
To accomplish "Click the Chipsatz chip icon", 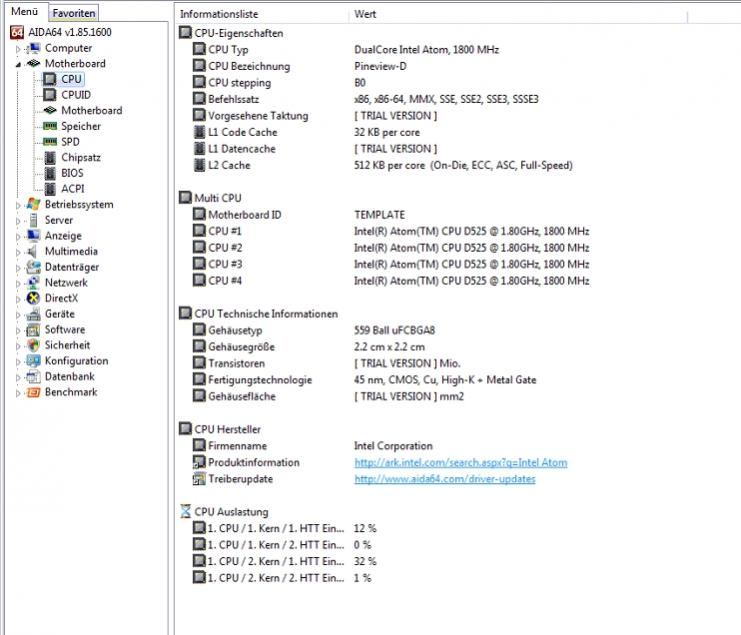I will coord(50,157).
